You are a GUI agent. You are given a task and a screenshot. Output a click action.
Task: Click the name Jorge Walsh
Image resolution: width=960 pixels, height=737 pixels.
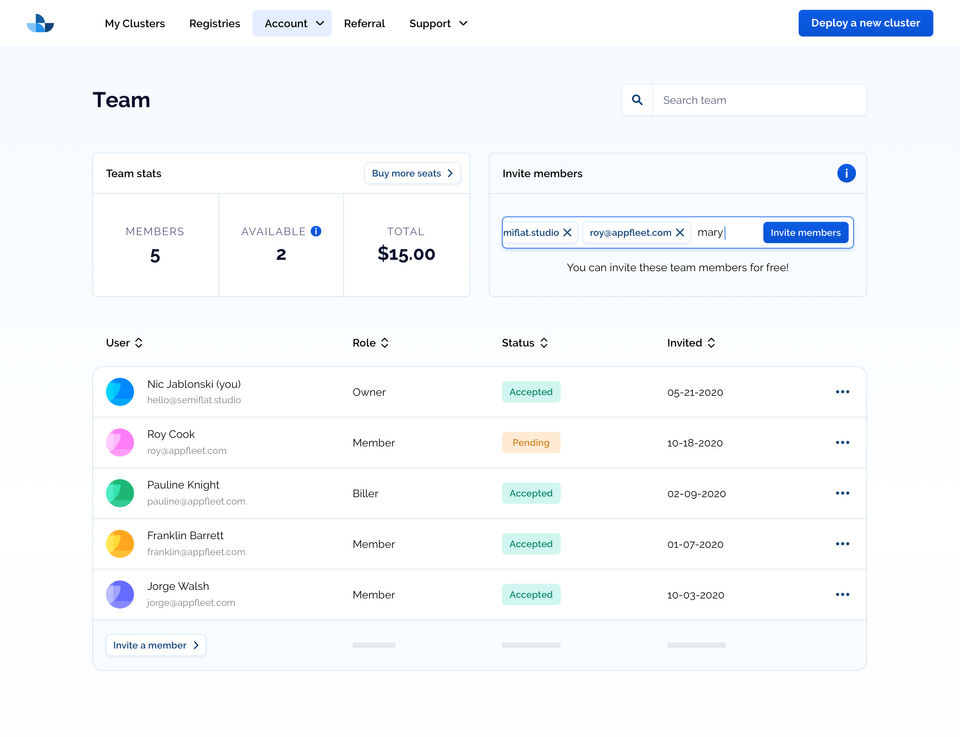tap(178, 586)
